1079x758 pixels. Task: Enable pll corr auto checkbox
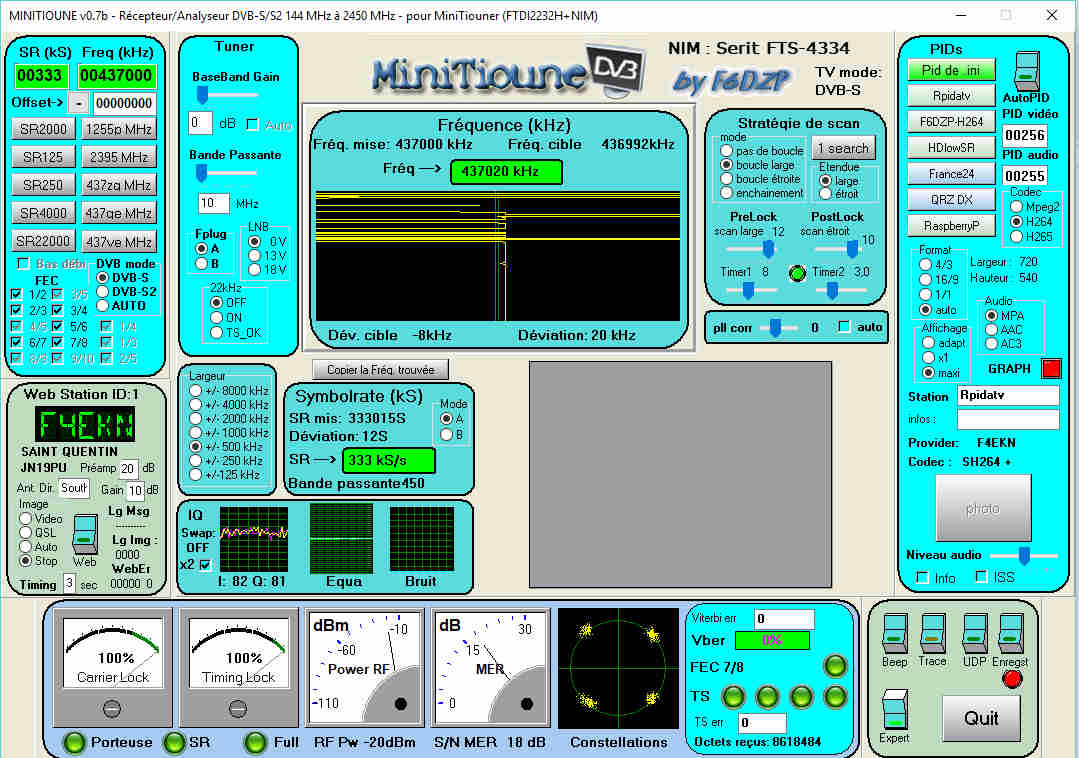(844, 327)
